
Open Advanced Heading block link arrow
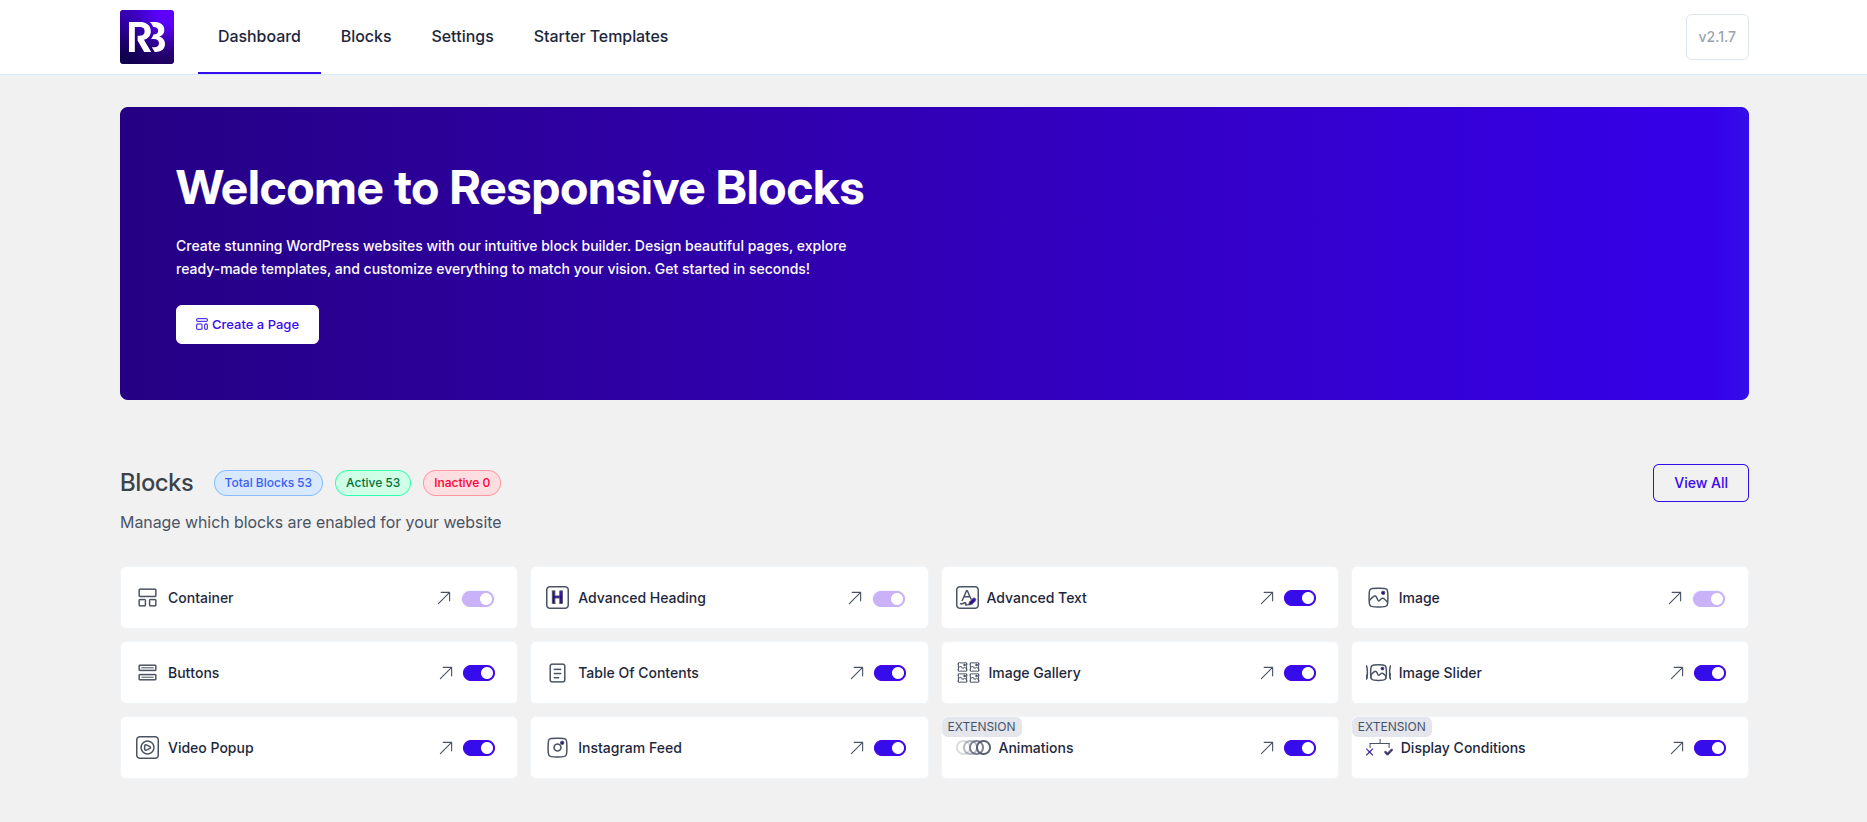coord(855,598)
